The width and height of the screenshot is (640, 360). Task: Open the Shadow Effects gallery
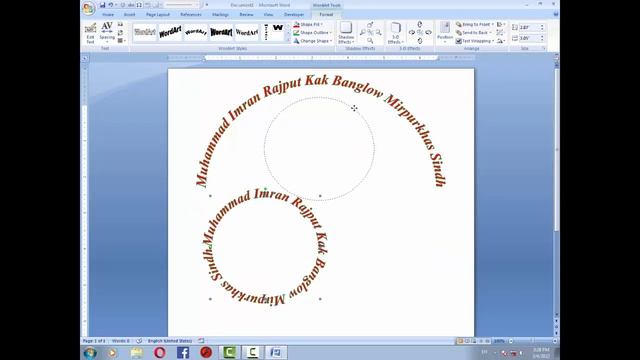coord(346,33)
